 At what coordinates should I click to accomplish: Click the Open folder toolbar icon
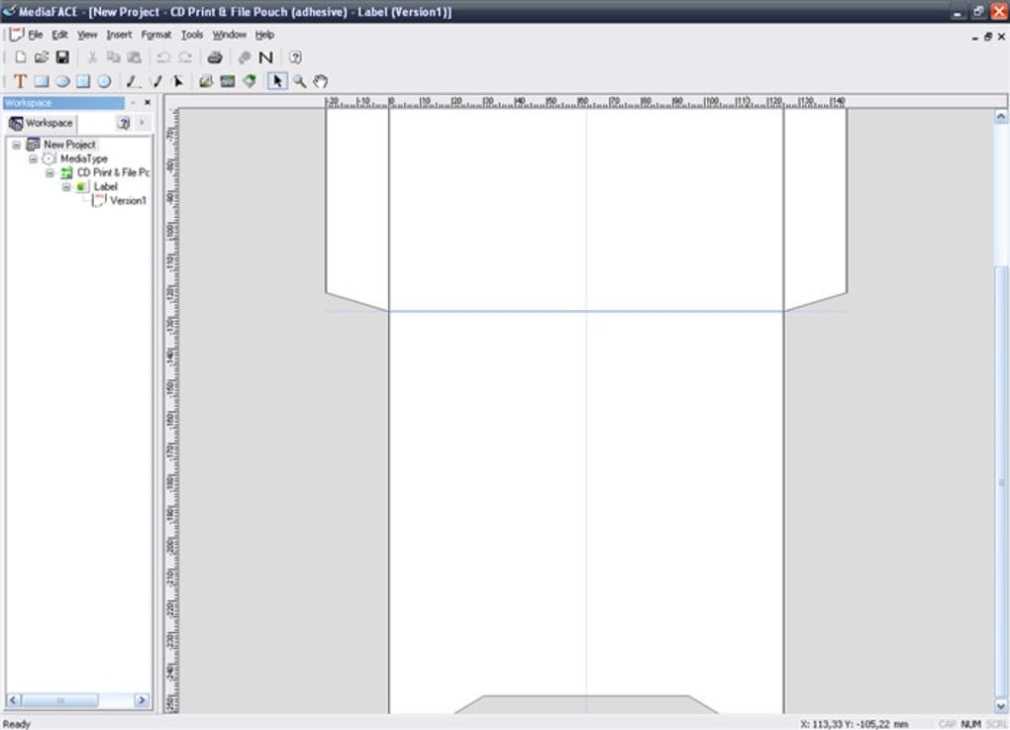coord(41,58)
